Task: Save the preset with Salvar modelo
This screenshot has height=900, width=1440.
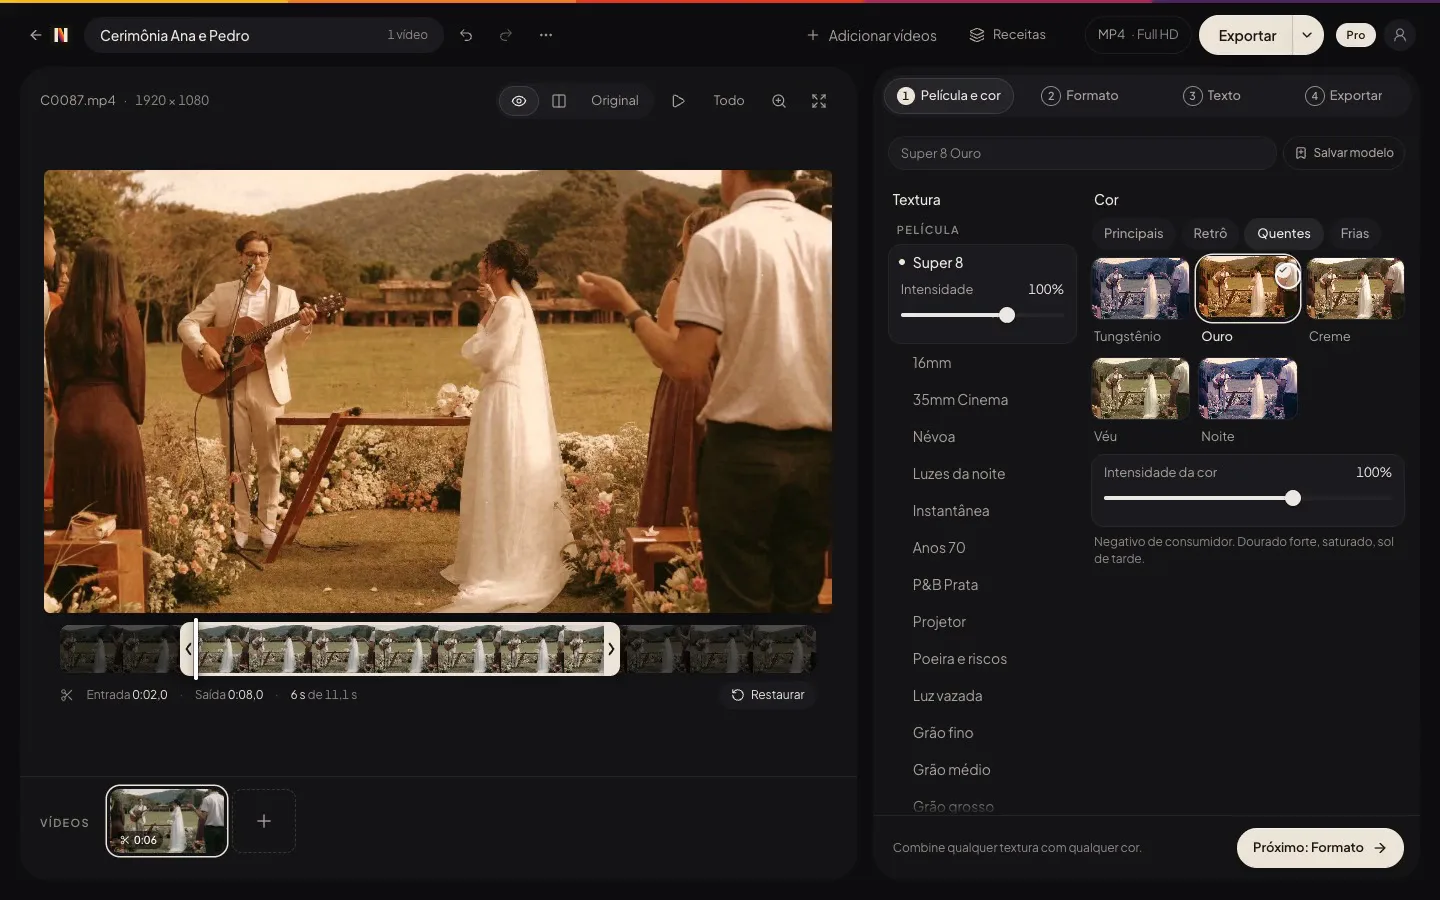Action: pos(1344,153)
